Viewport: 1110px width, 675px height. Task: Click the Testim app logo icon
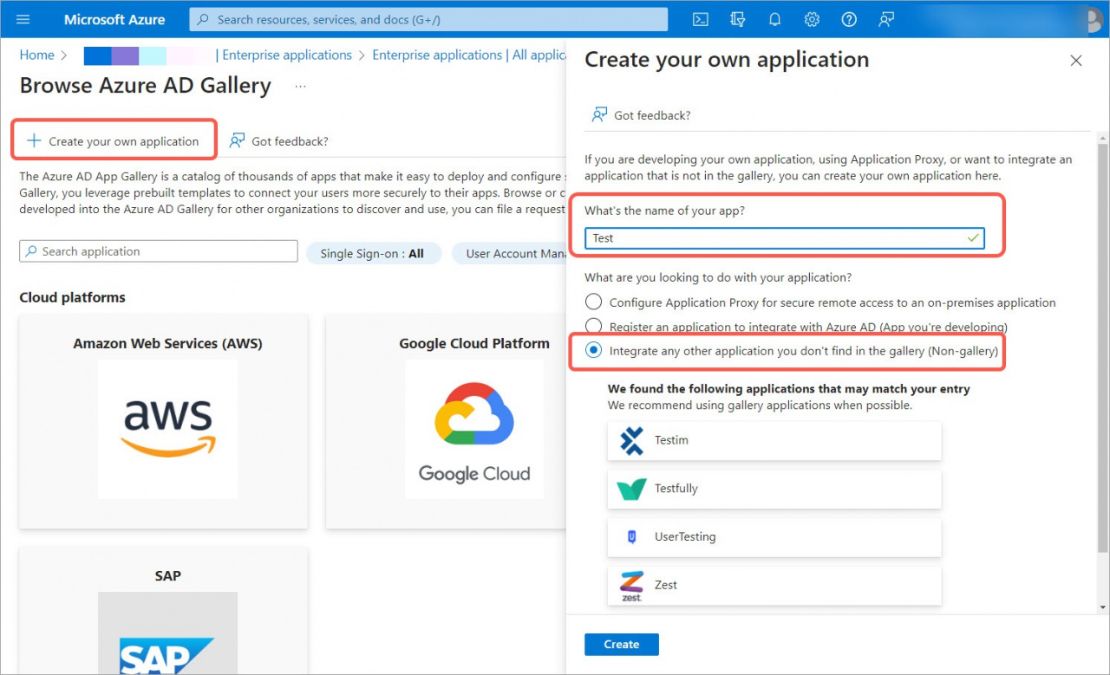point(631,440)
